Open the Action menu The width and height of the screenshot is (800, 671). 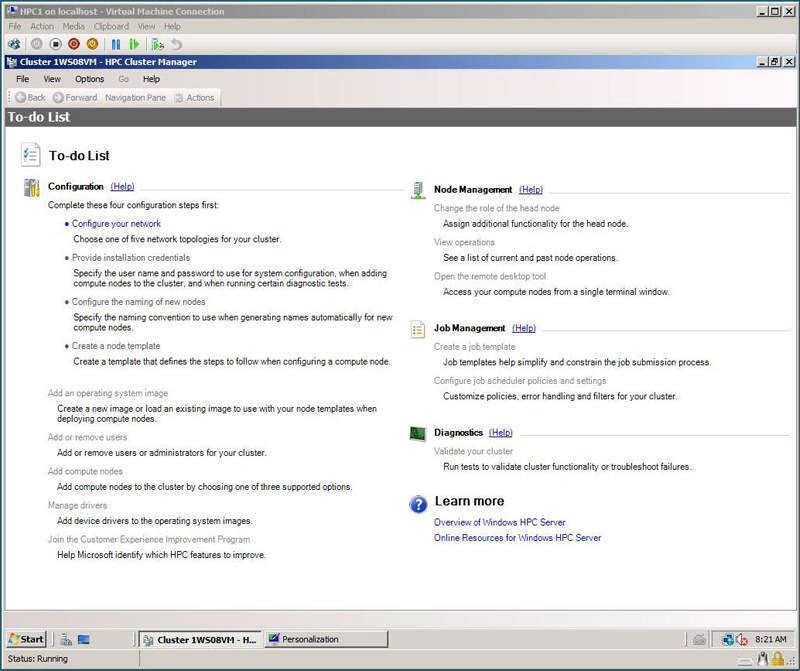pos(42,27)
